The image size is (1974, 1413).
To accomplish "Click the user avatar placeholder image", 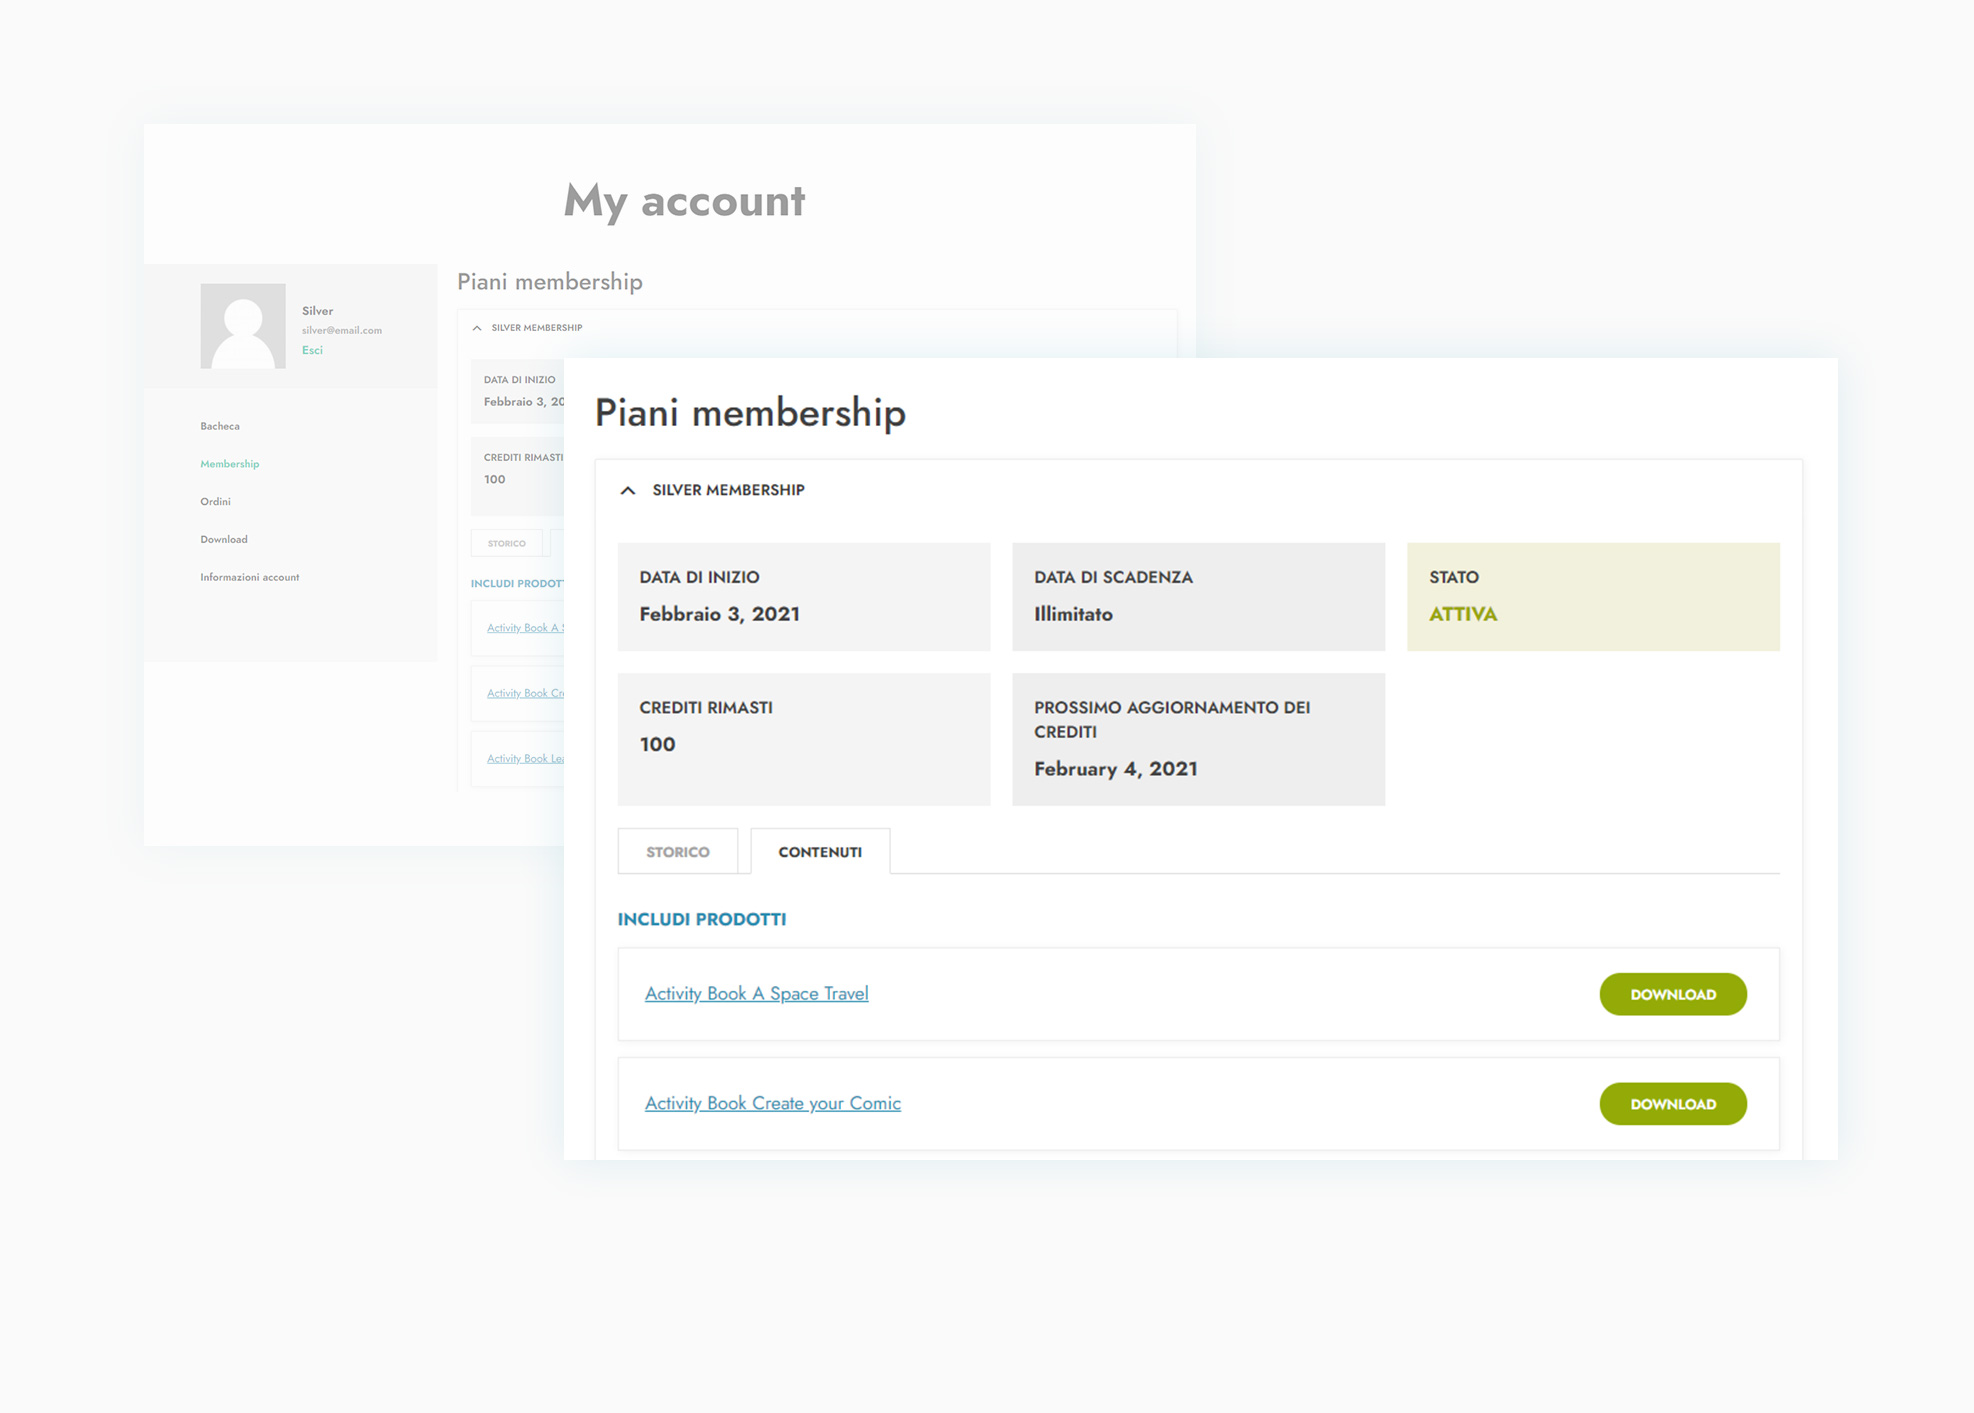I will [243, 326].
